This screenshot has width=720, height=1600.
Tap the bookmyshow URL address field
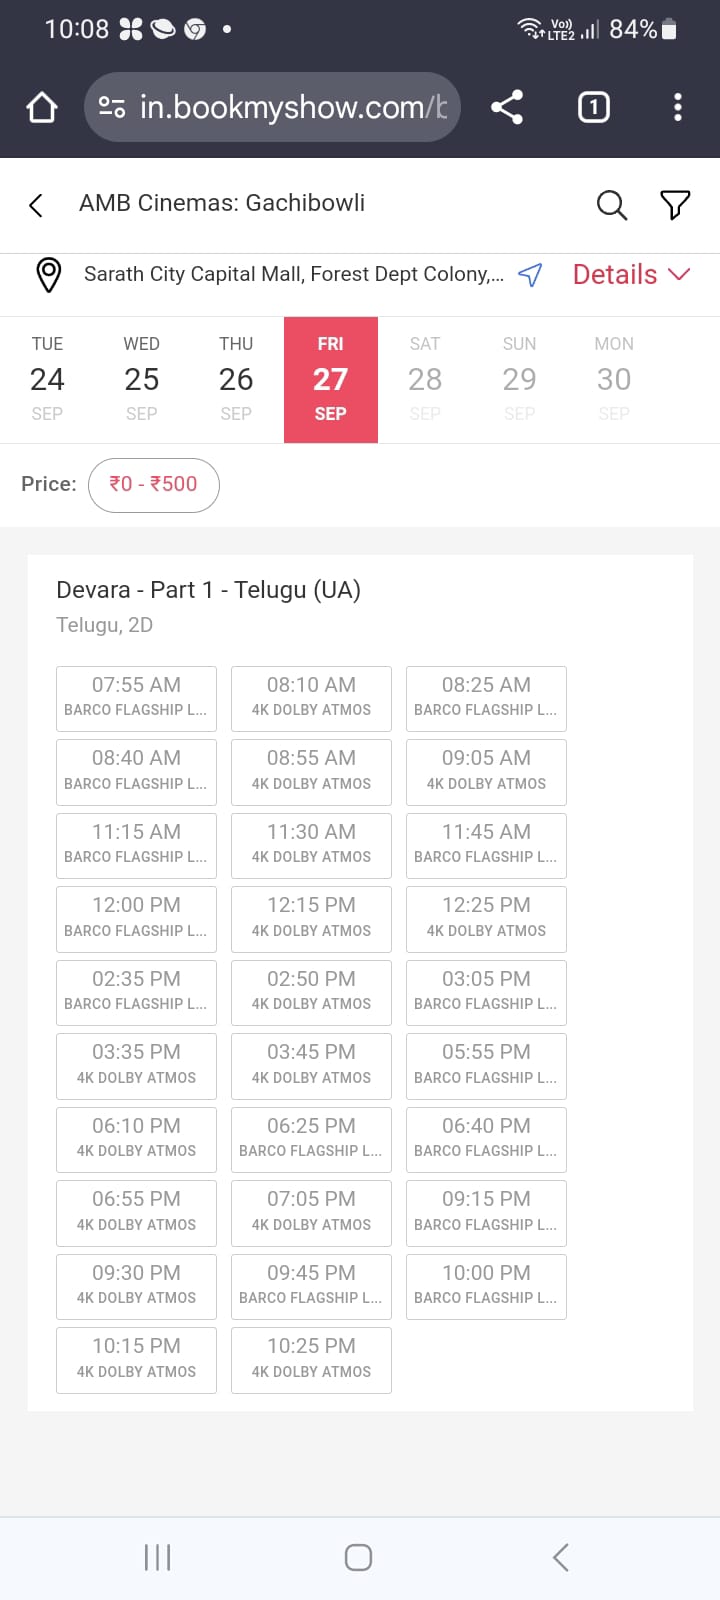(x=292, y=107)
